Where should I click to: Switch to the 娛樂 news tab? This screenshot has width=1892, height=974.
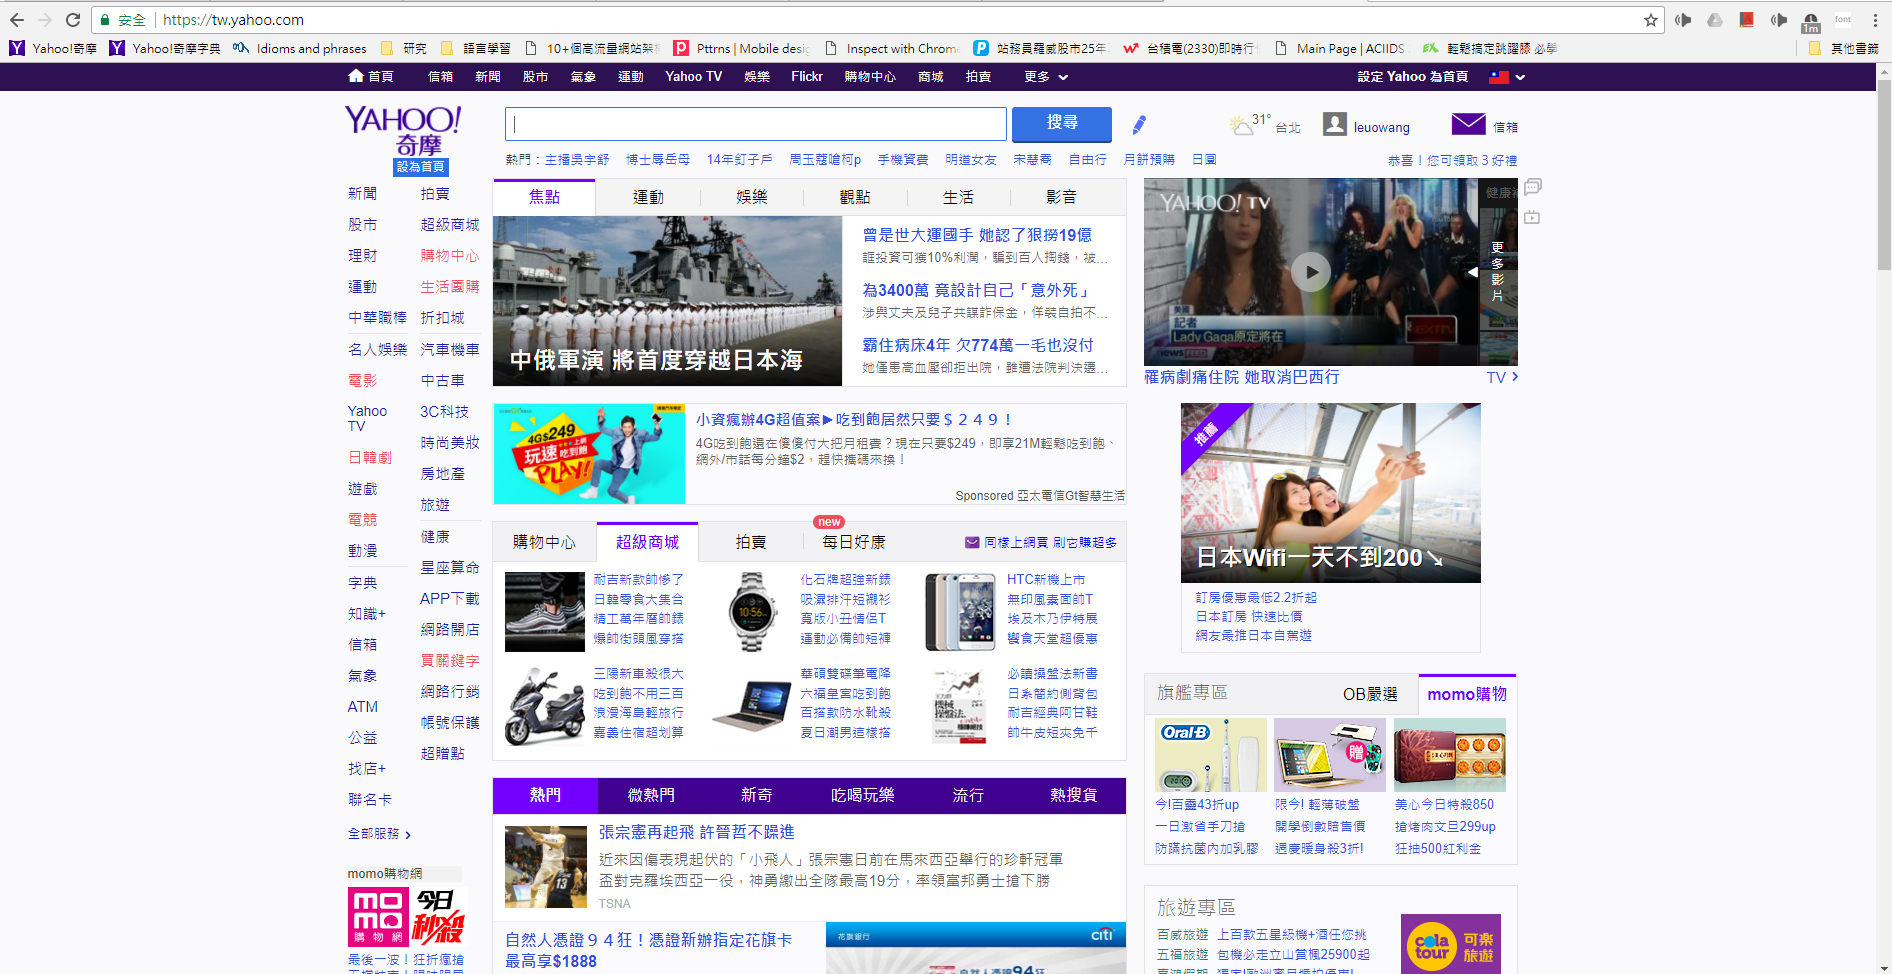click(751, 197)
